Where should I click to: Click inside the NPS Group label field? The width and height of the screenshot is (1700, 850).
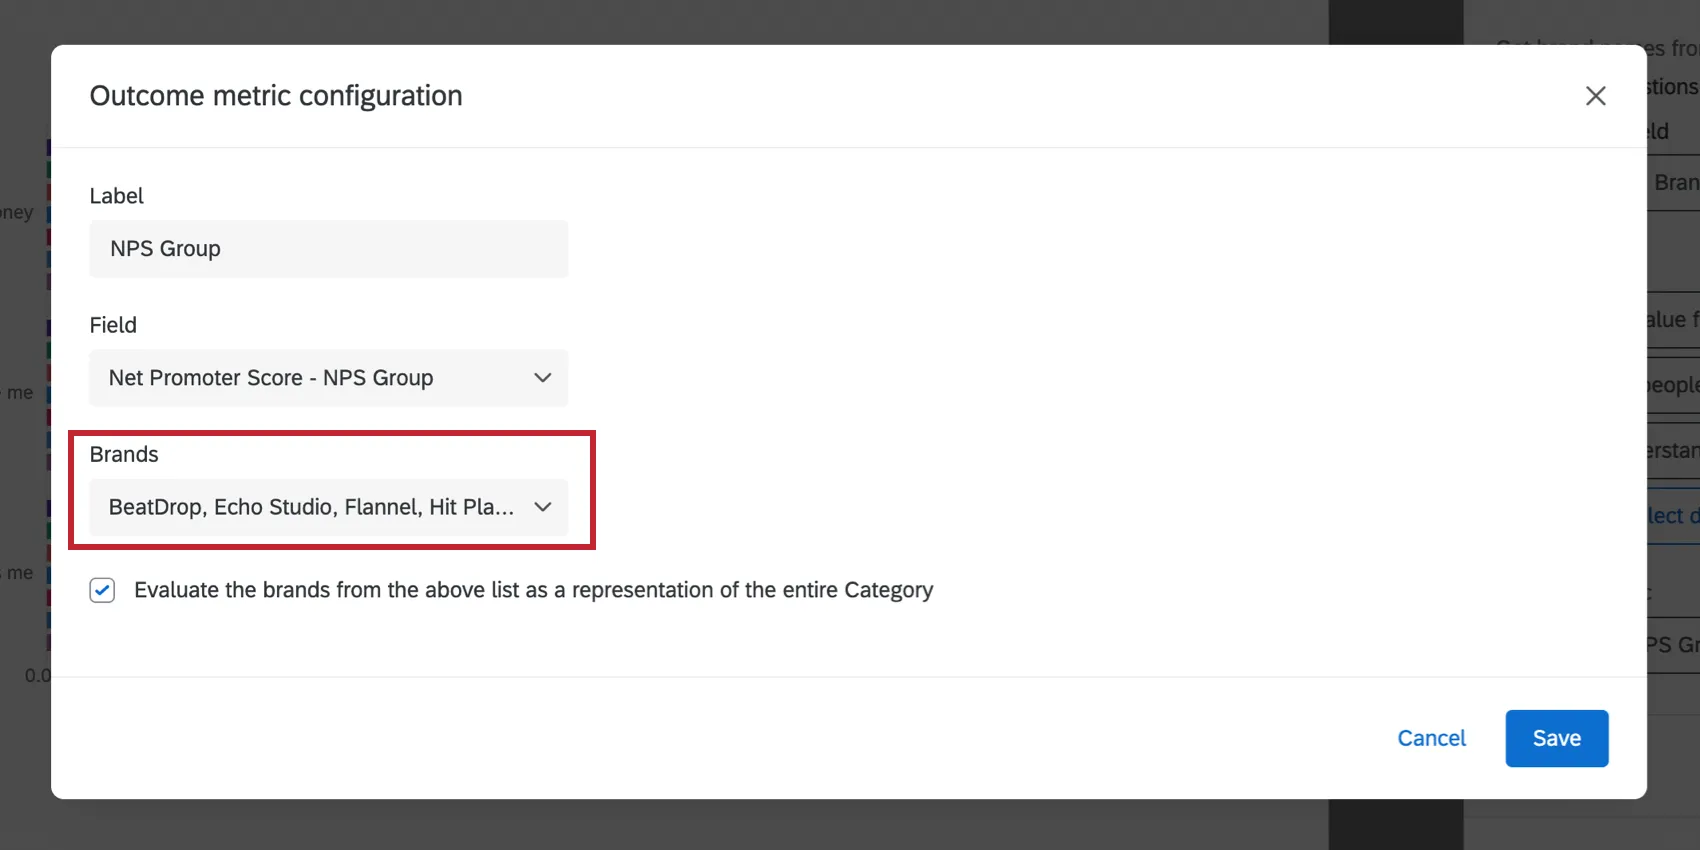click(328, 249)
